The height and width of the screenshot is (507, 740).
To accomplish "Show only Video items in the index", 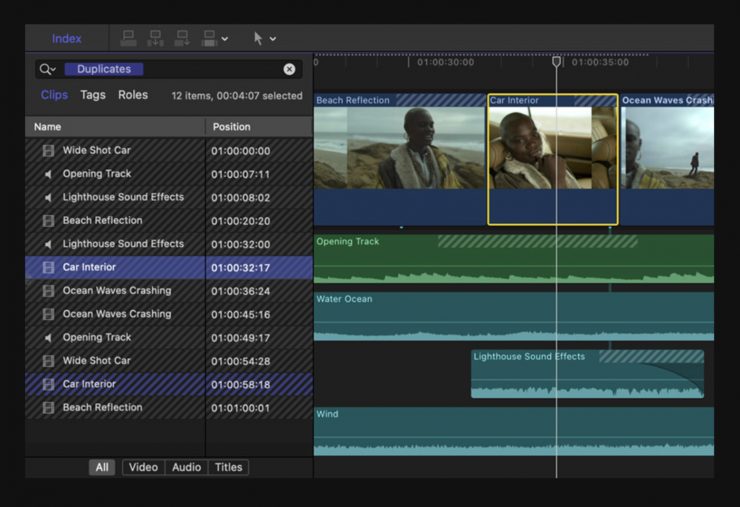I will pos(143,467).
